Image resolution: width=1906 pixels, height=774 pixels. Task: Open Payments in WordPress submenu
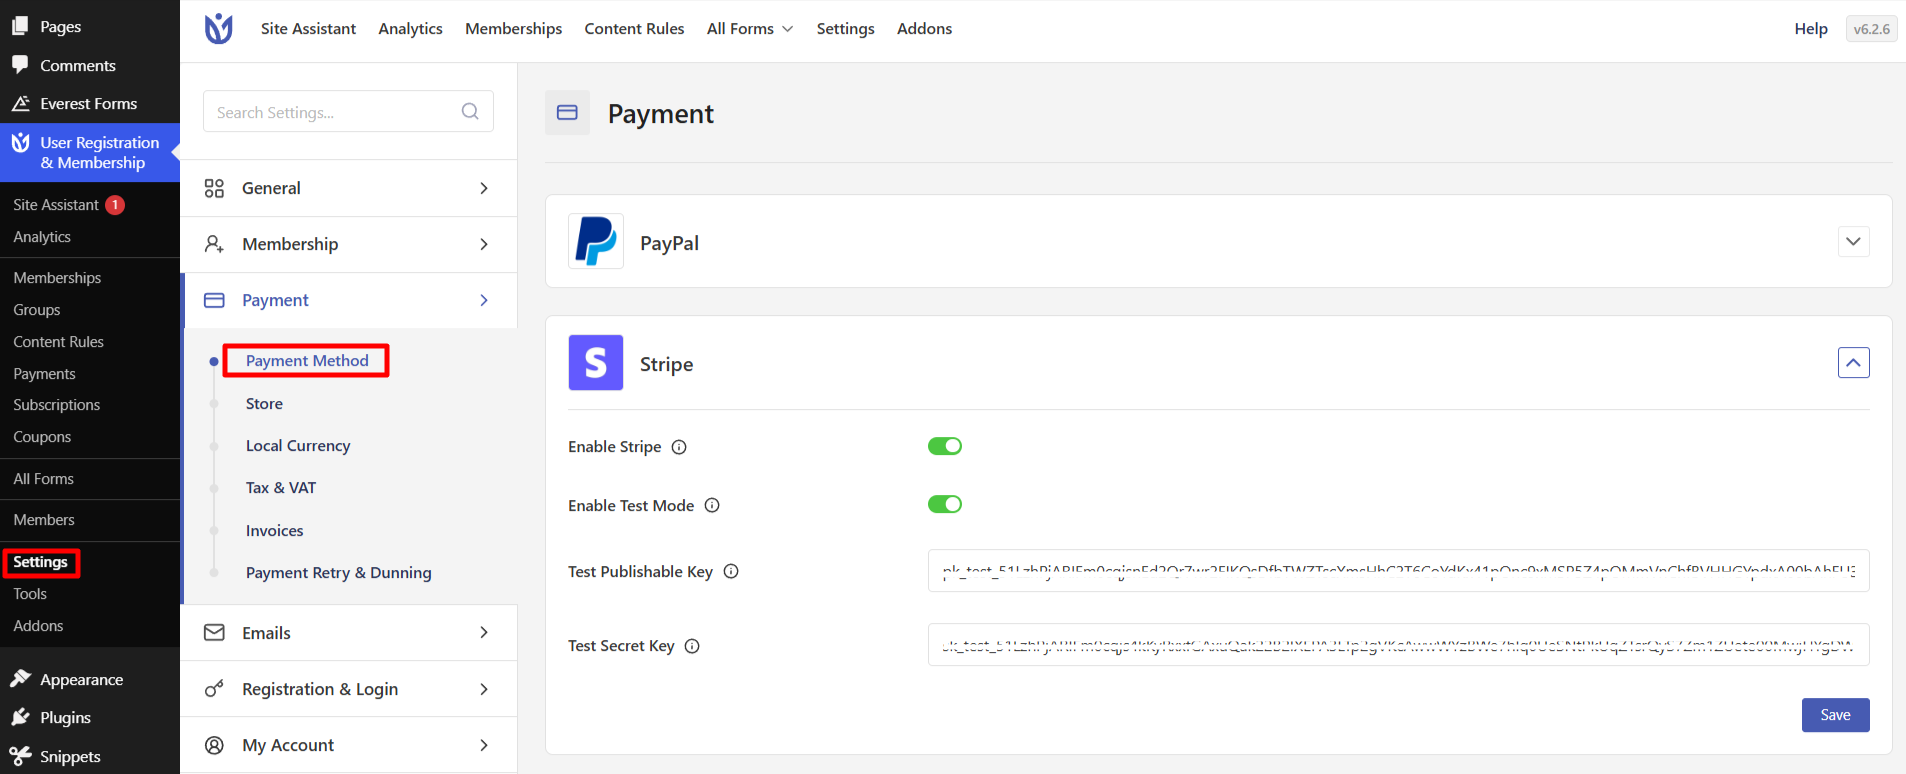pyautogui.click(x=44, y=374)
